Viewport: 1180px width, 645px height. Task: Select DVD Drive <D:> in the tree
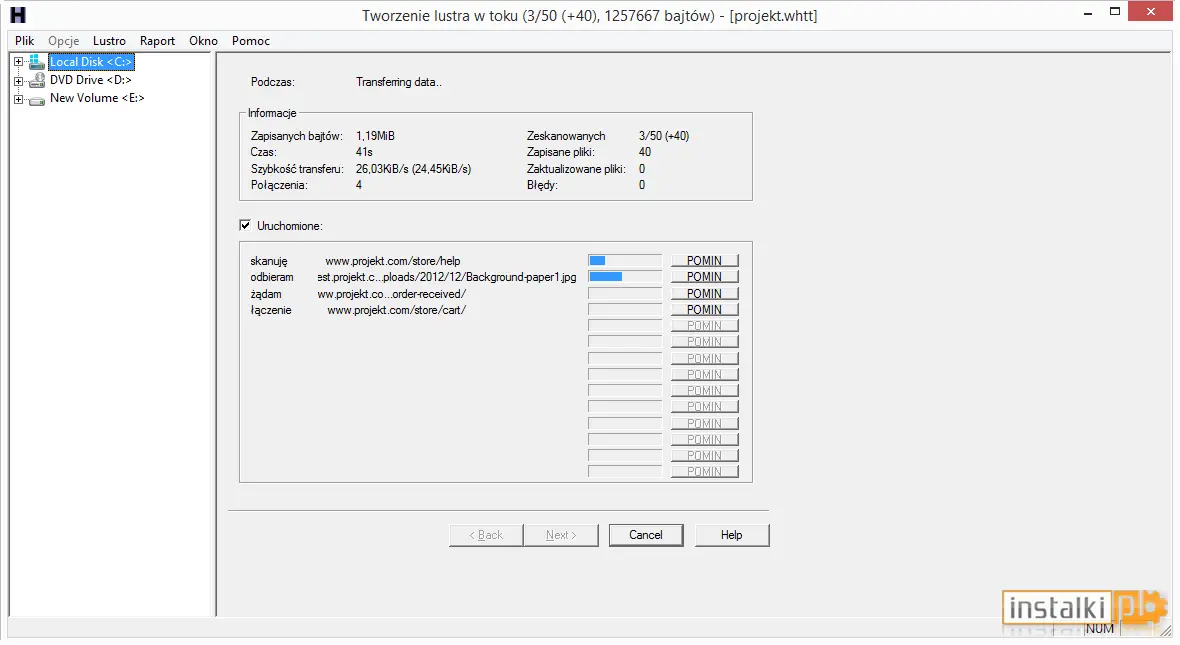90,80
